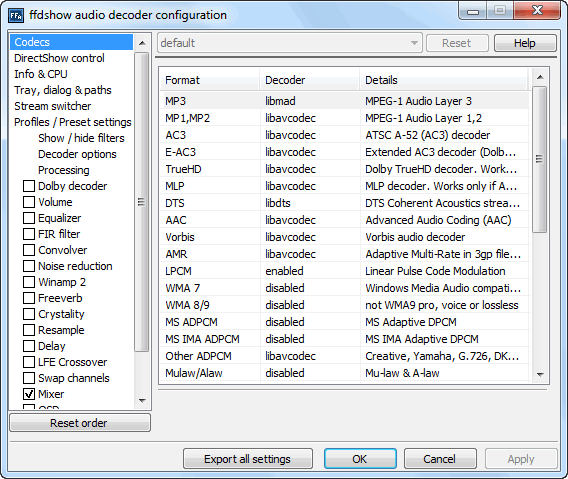Click disabled cell for Mulaw/Alaw
Viewport: 568px width, 479px height.
(x=310, y=373)
